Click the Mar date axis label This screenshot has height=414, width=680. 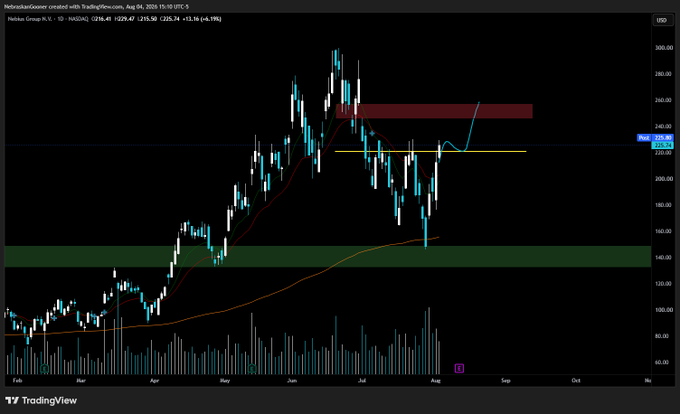coord(81,381)
